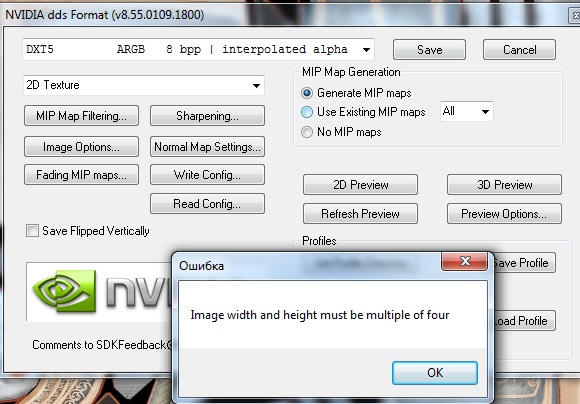Click the NVIDIA eye logo image

click(x=65, y=291)
